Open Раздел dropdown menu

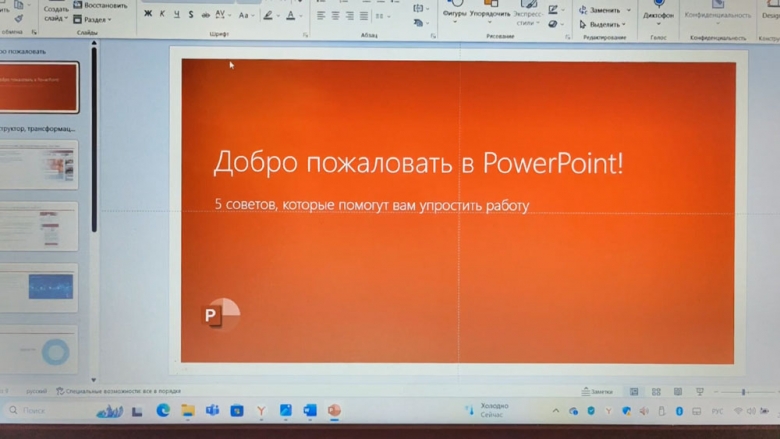coord(93,19)
